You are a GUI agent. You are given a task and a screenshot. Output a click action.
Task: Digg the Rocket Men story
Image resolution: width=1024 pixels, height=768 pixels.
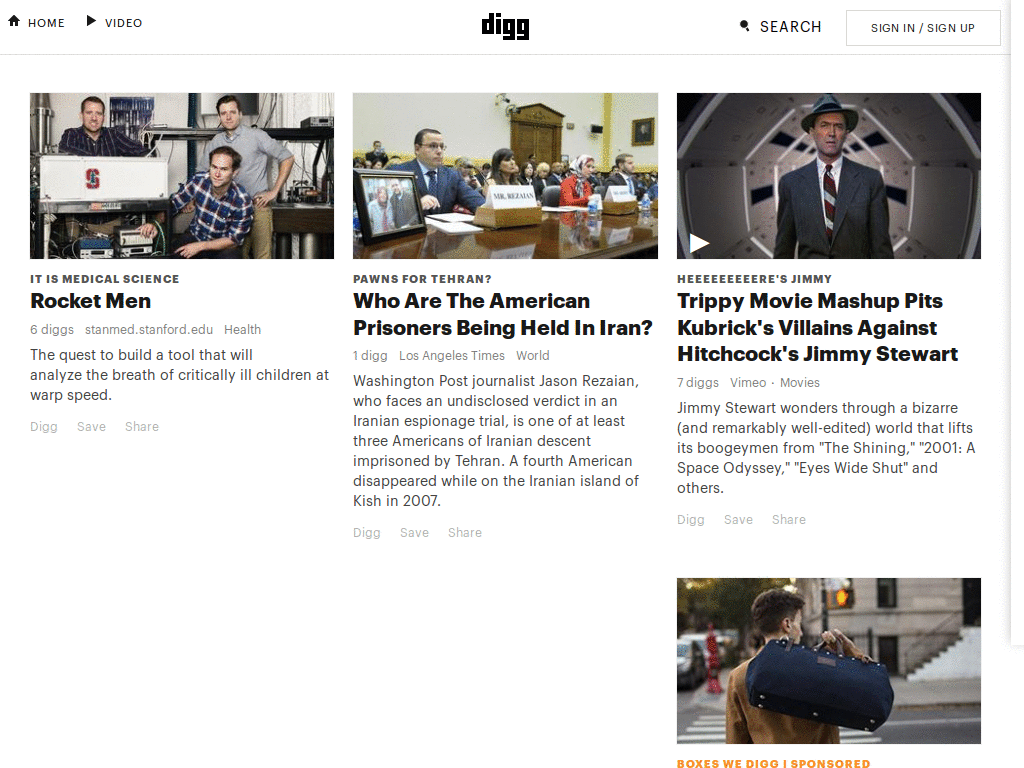point(44,426)
